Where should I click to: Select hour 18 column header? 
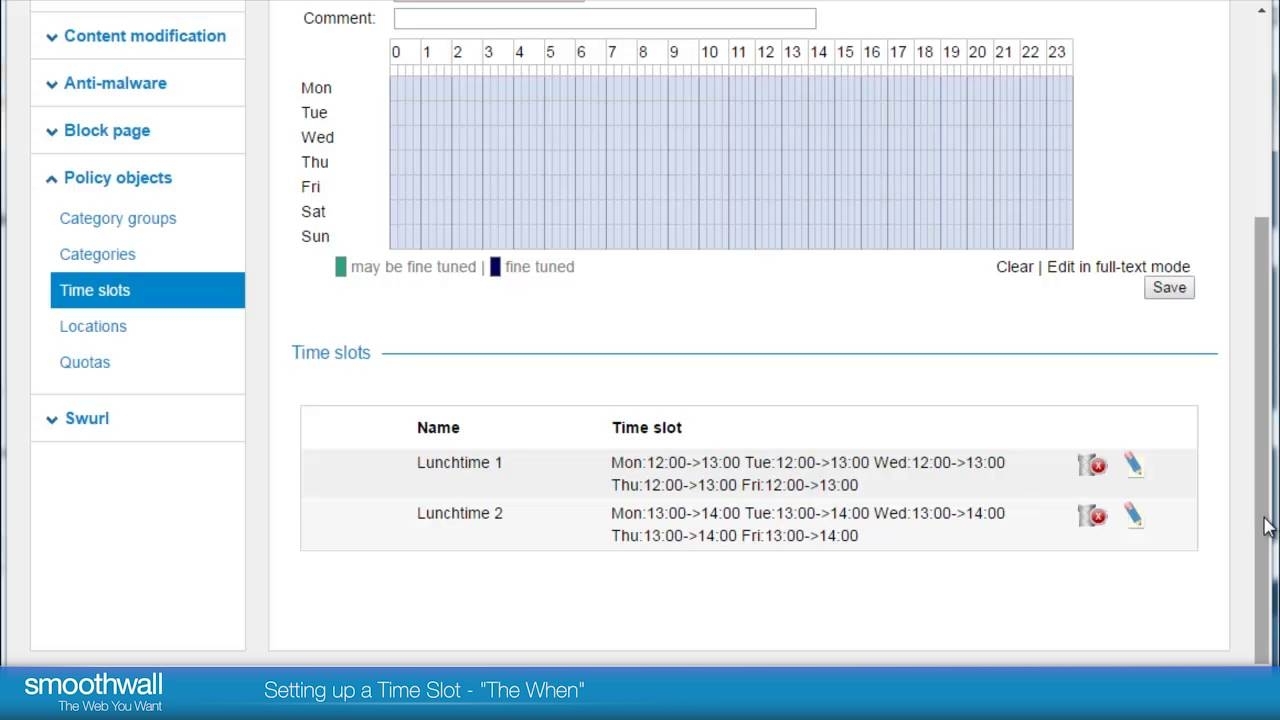click(924, 52)
